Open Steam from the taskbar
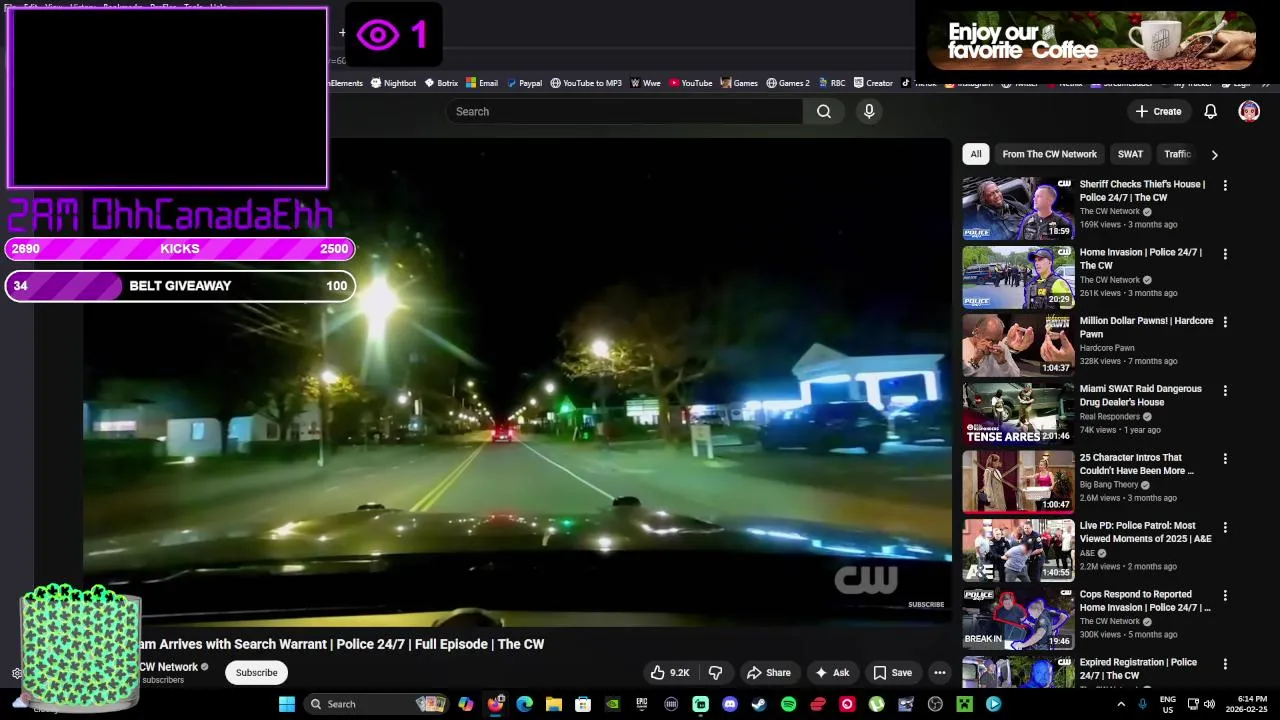 point(759,704)
